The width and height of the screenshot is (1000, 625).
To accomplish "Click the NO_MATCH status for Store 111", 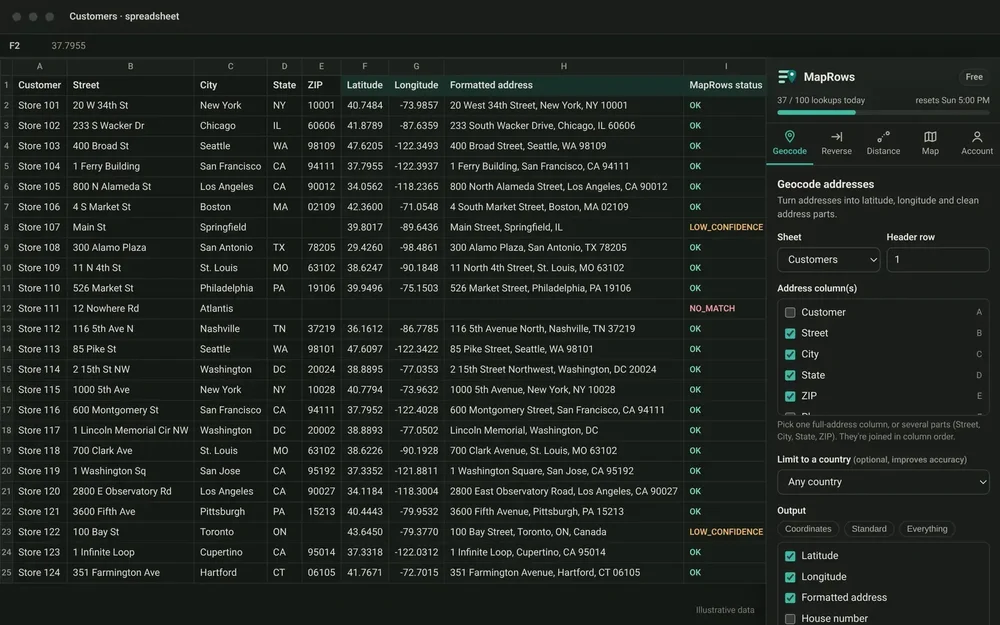I will pyautogui.click(x=712, y=309).
